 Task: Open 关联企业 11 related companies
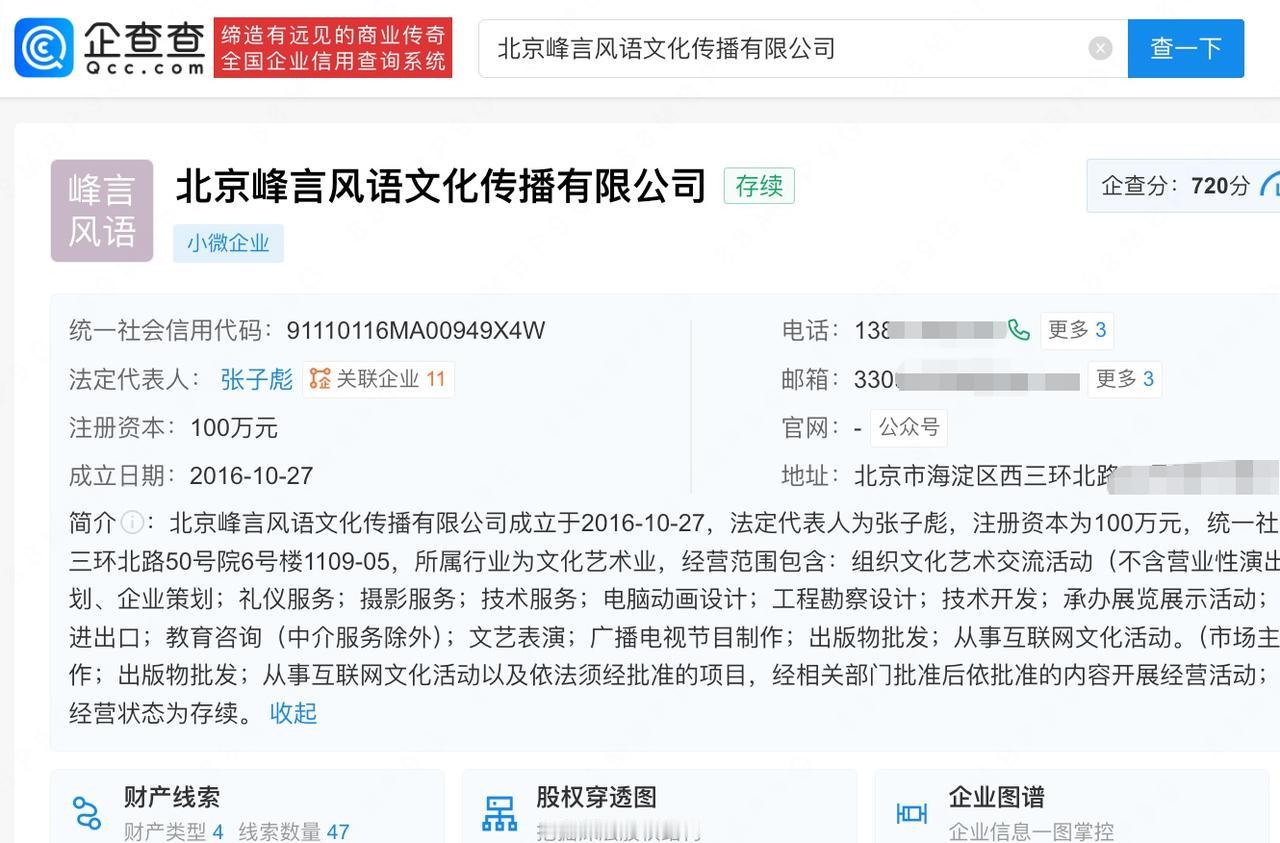coord(378,379)
